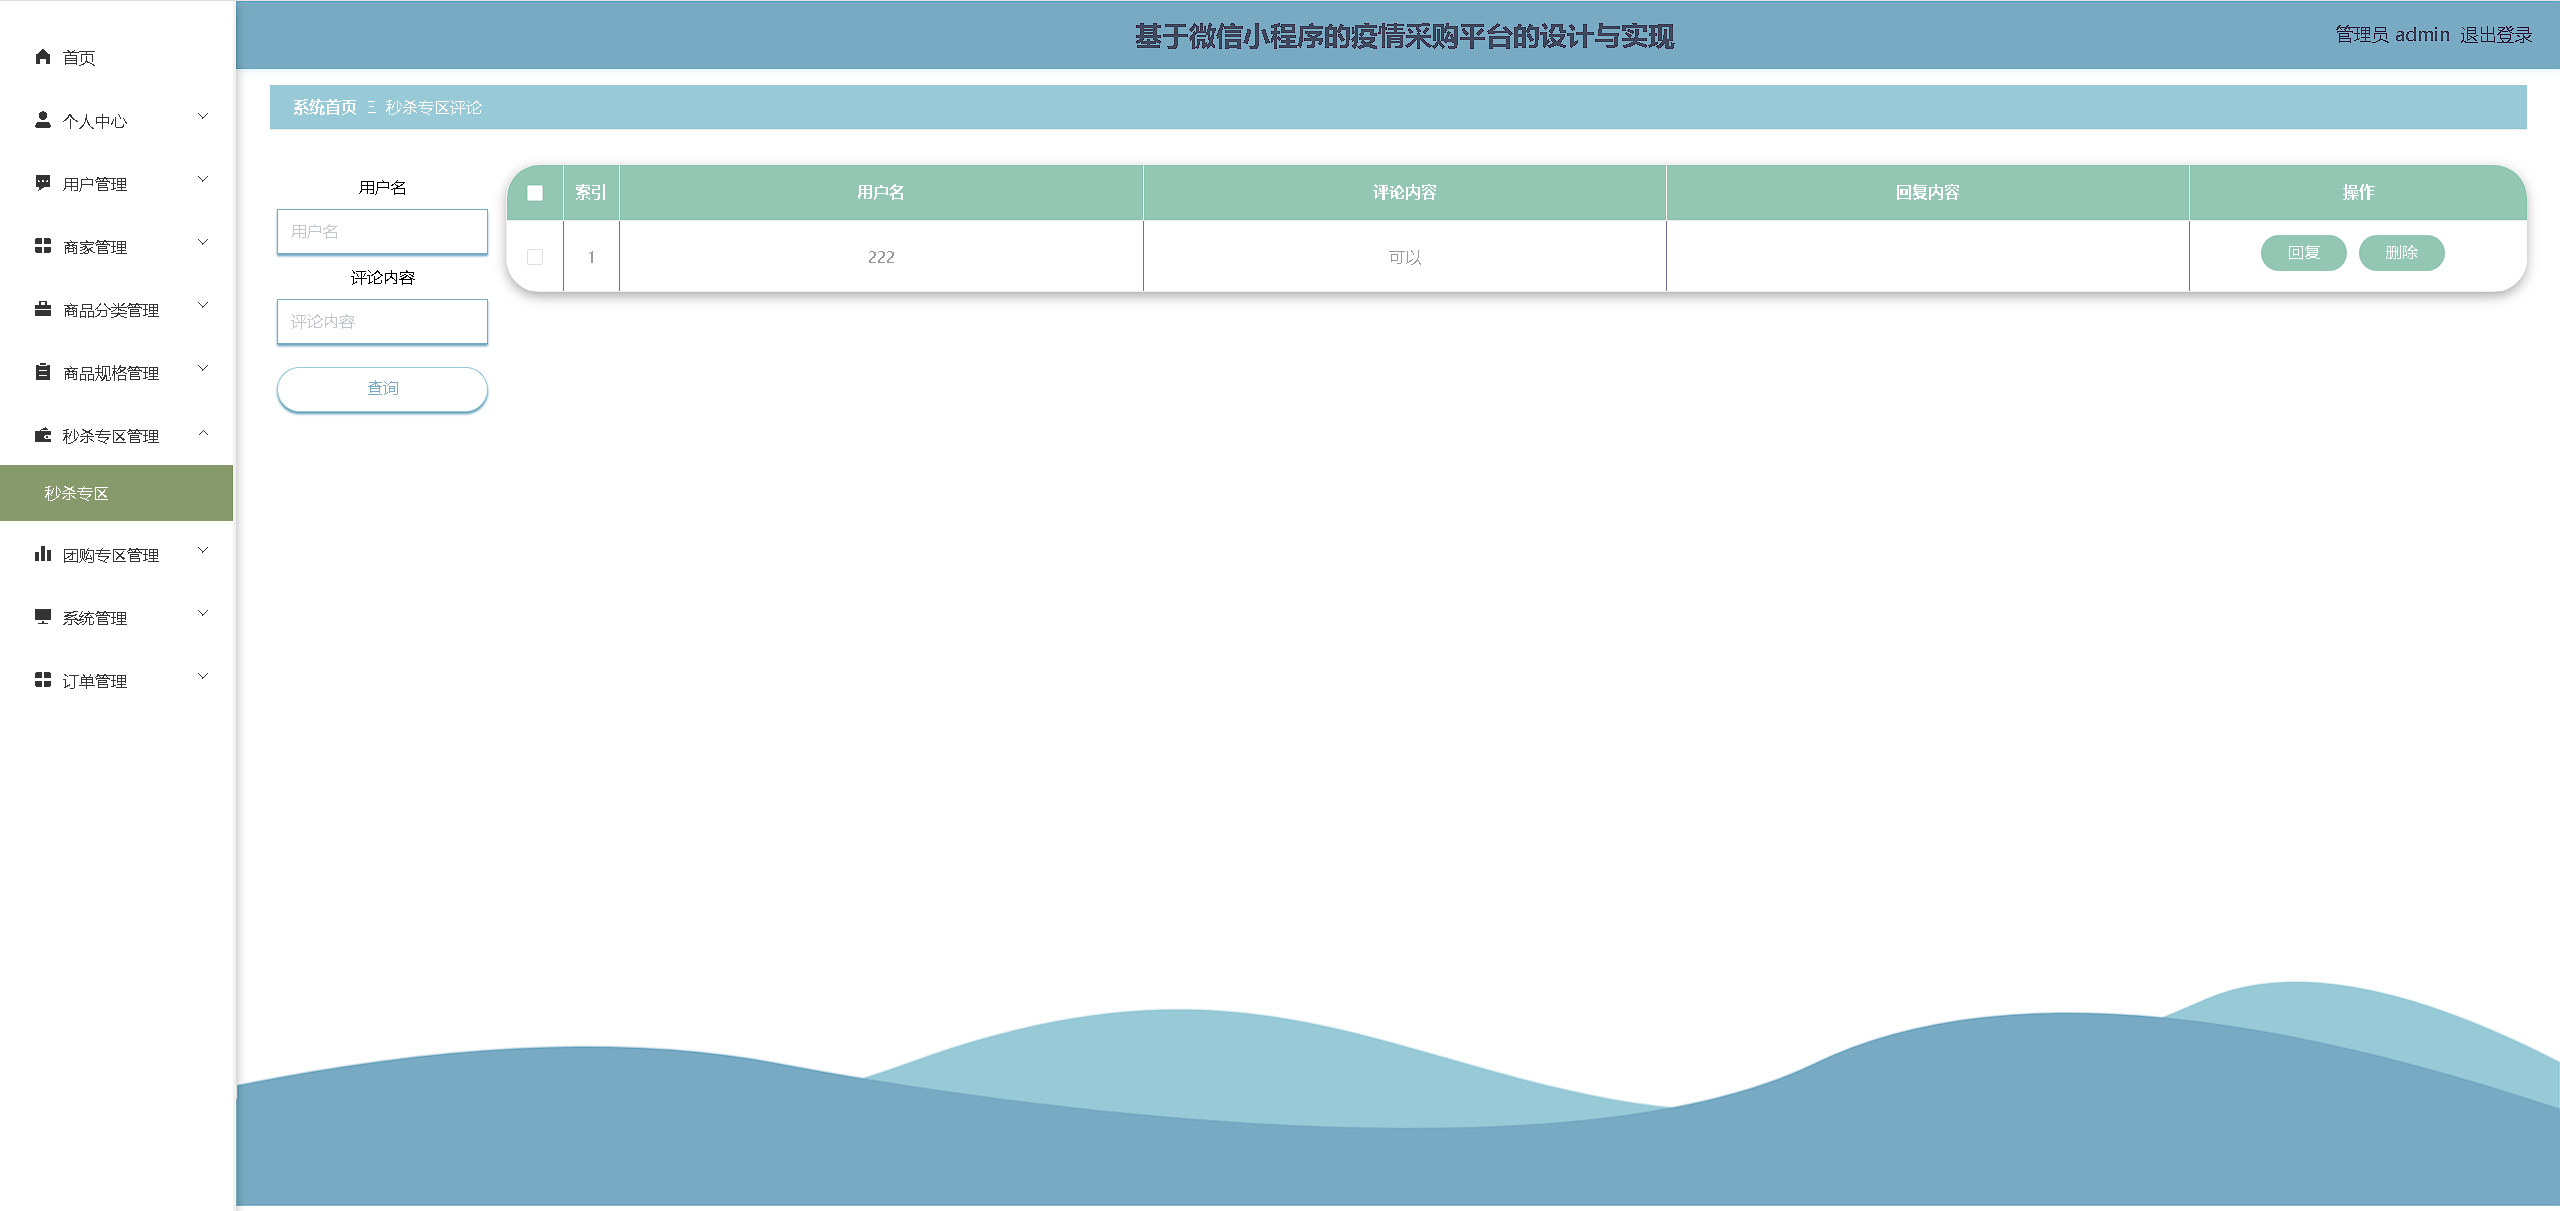
Task: Click the 操作 column header
Action: point(2357,192)
